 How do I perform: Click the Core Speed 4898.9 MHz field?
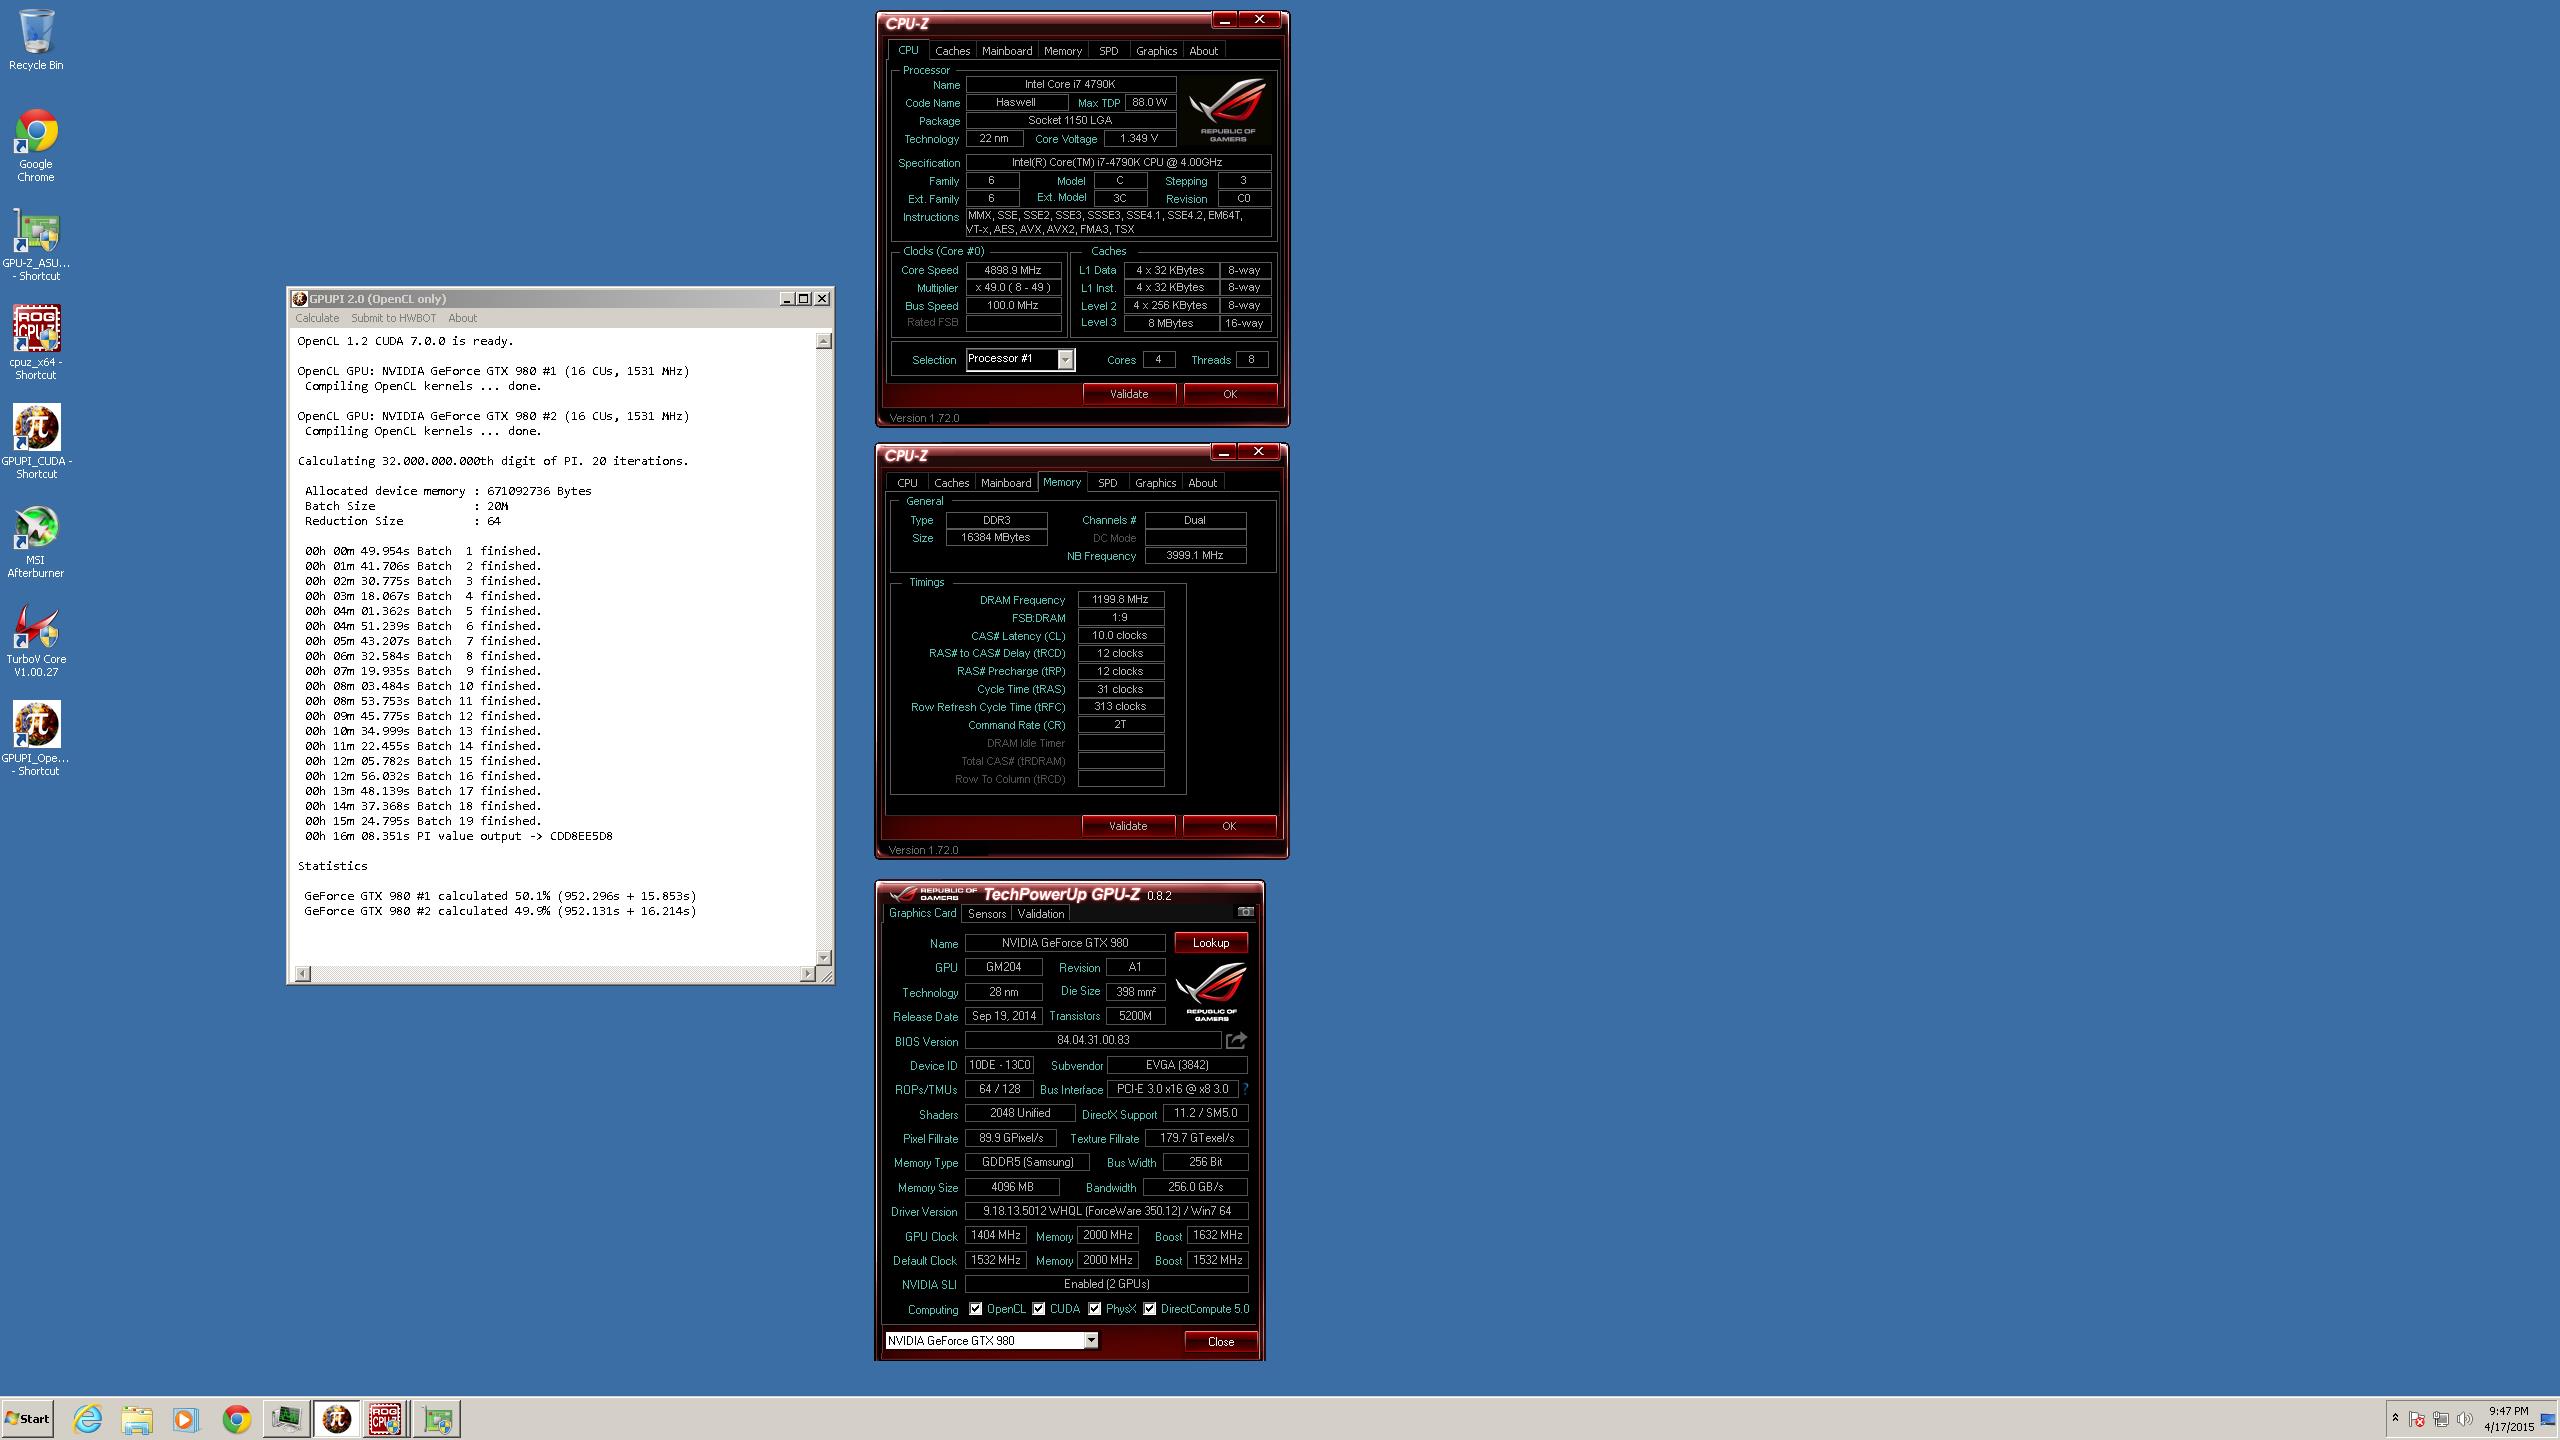[1013, 270]
